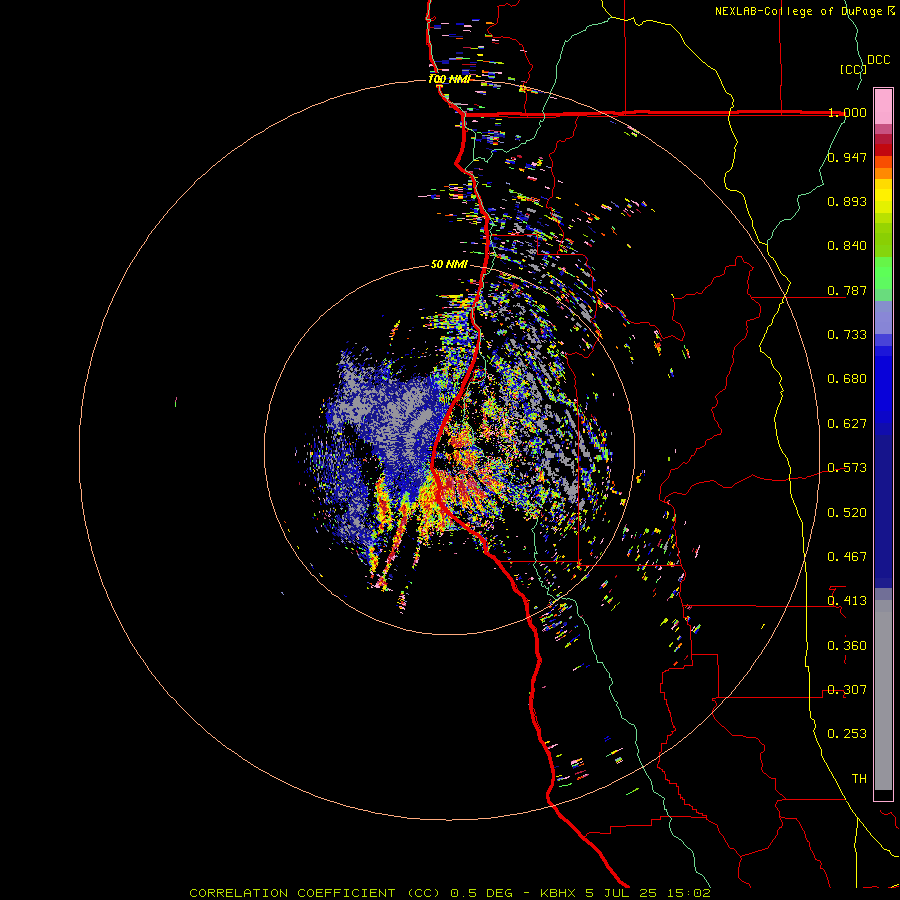Screen dimensions: 900x900
Task: Click the 0.5 DEG elevation angle text
Action: pos(481,893)
